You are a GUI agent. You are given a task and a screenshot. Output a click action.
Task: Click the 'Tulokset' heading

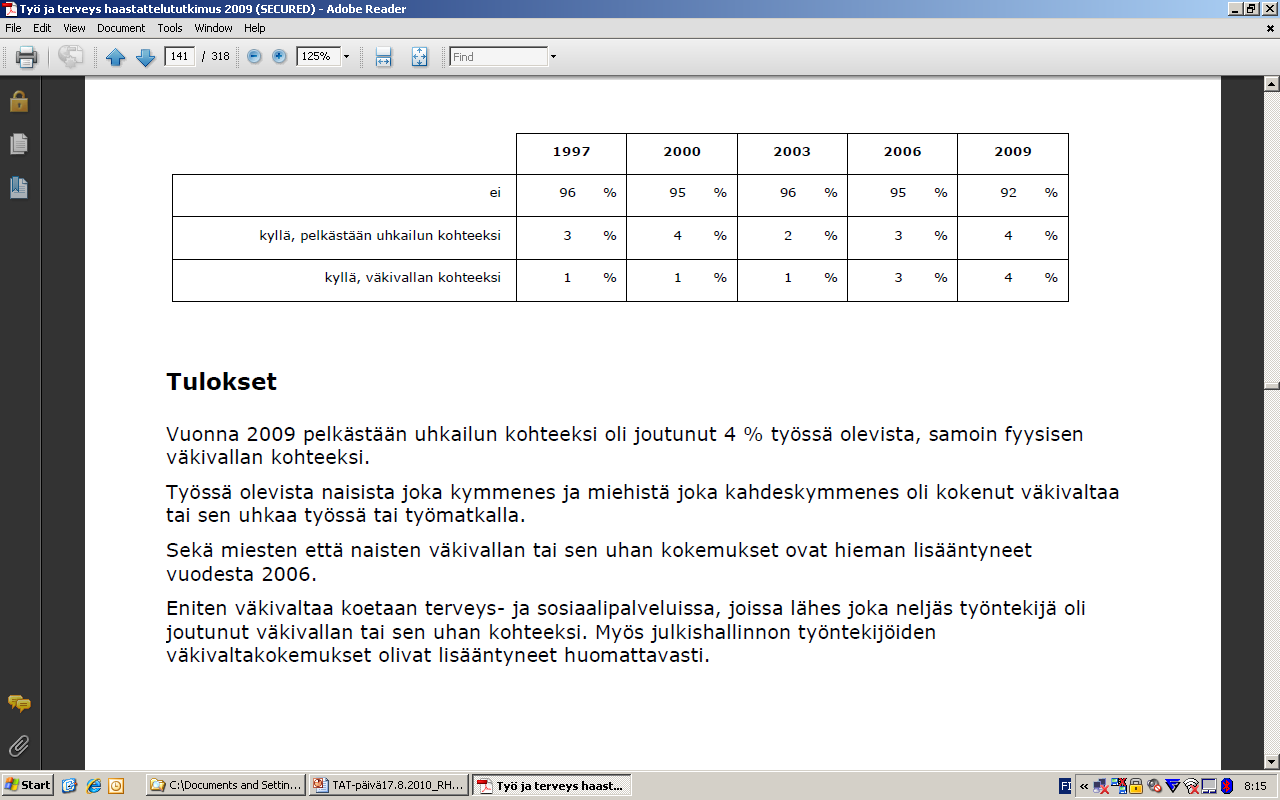pyautogui.click(x=221, y=382)
